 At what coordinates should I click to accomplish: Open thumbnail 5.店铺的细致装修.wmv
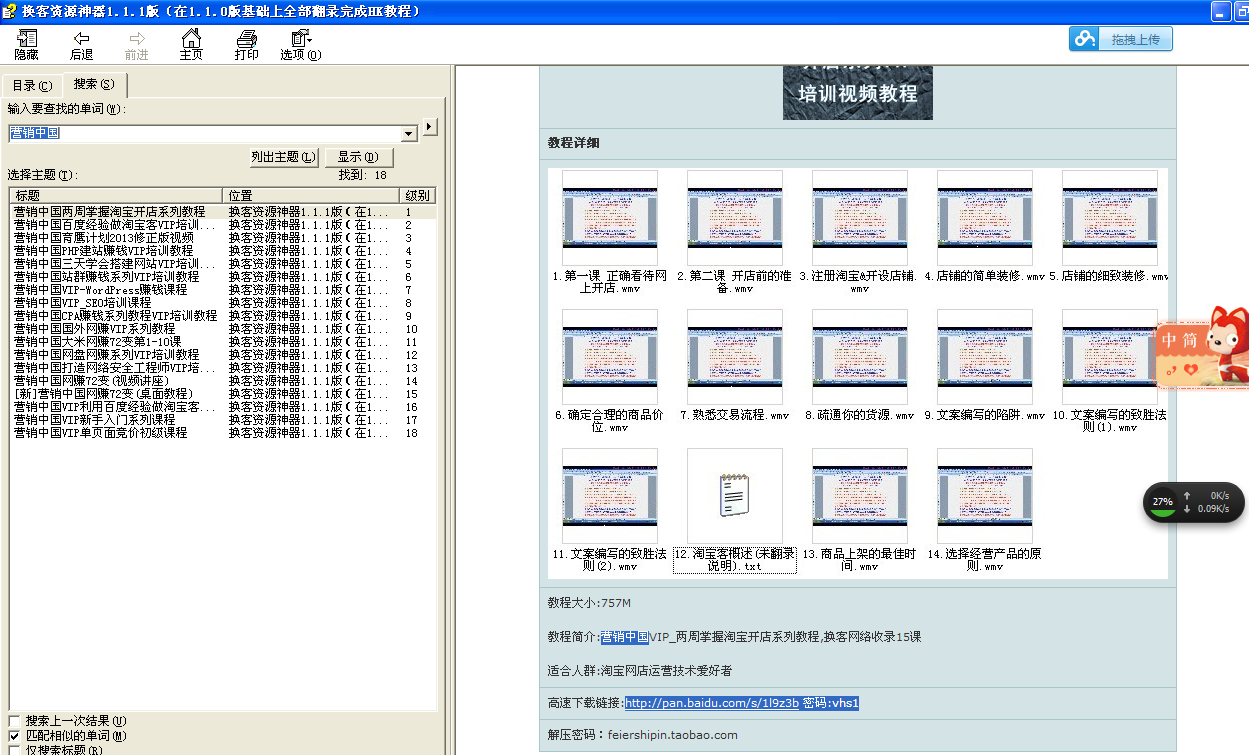pos(1110,217)
